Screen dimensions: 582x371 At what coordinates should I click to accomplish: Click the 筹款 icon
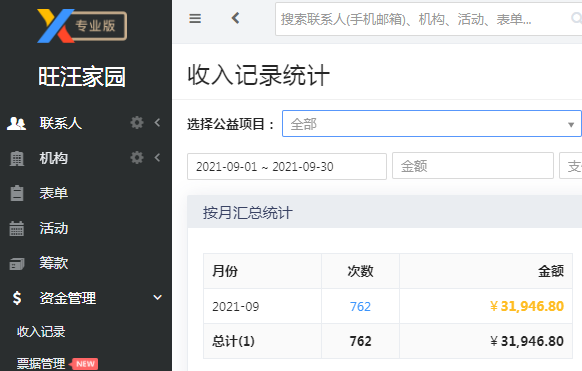(x=16, y=264)
